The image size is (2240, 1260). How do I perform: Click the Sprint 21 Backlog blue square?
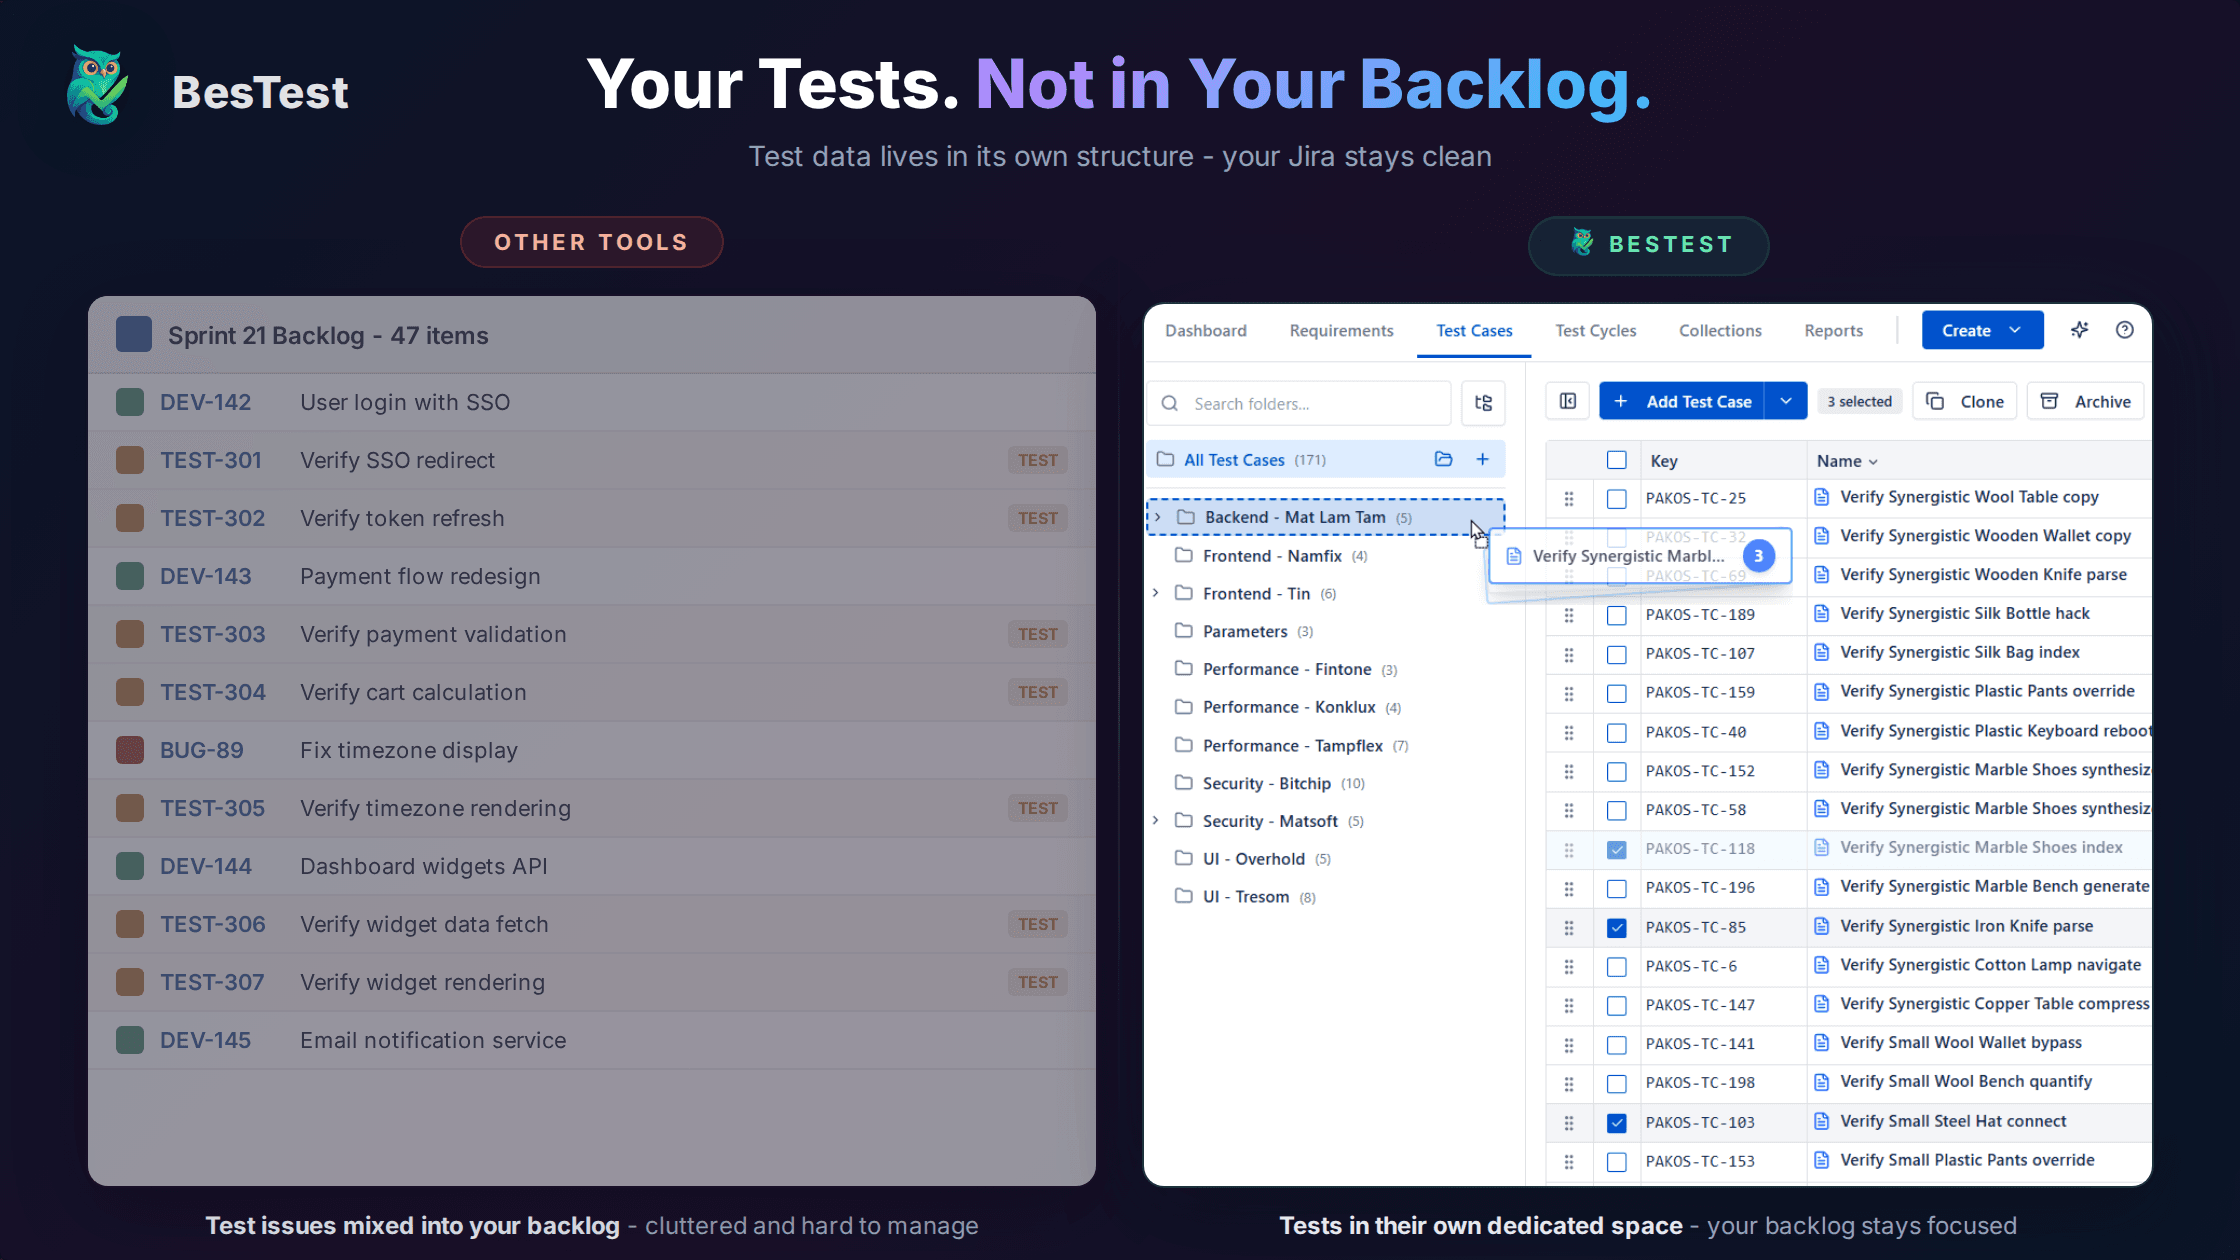click(134, 335)
